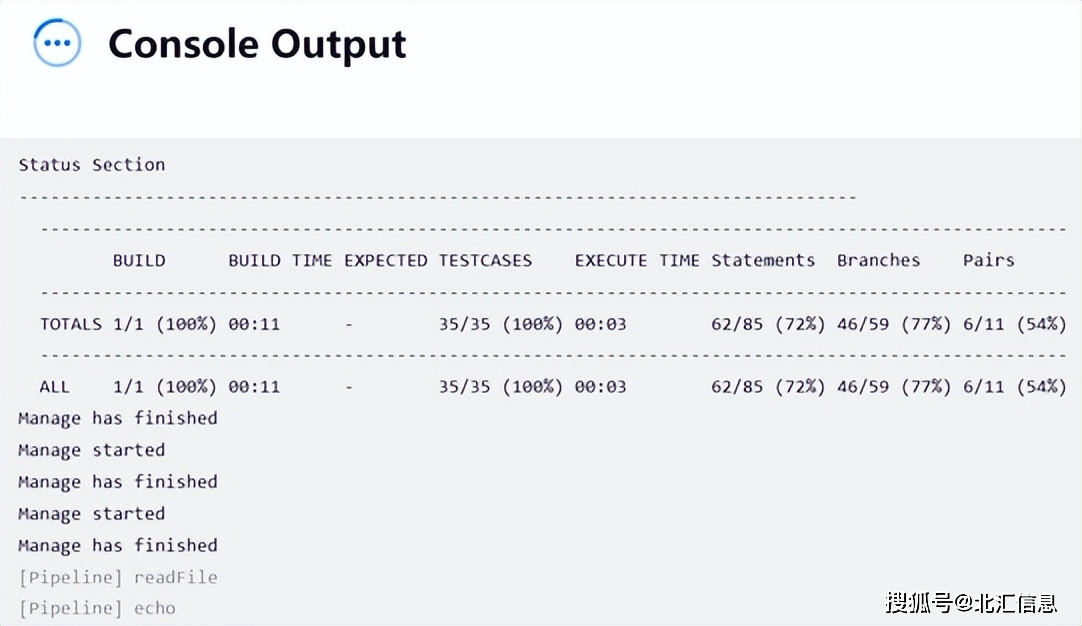Click the Statements column header
The width and height of the screenshot is (1082, 626).
(x=763, y=260)
